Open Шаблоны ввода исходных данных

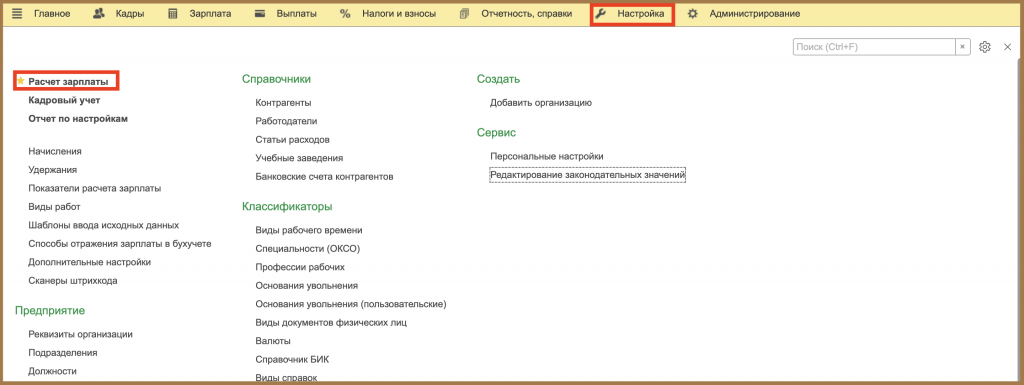(103, 225)
